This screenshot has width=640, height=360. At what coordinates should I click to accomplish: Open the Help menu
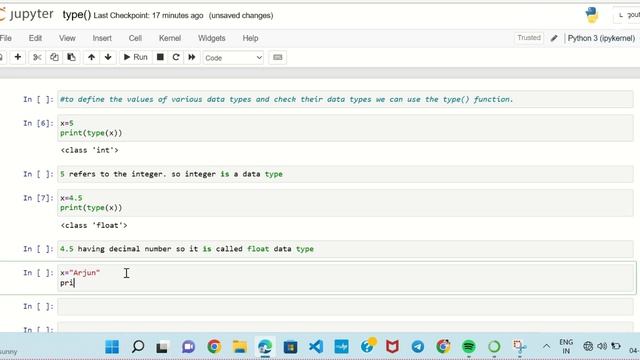pos(250,38)
